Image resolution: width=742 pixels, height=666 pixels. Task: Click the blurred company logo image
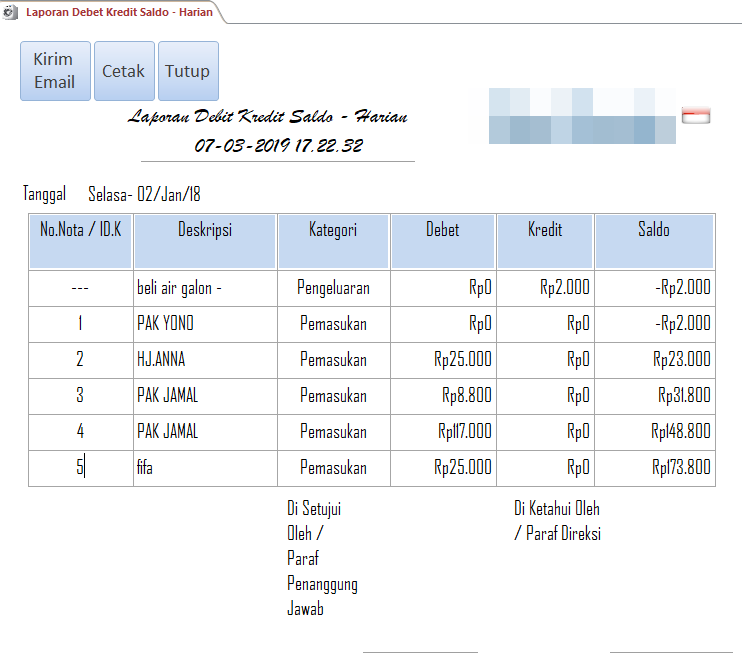pyautogui.click(x=582, y=116)
